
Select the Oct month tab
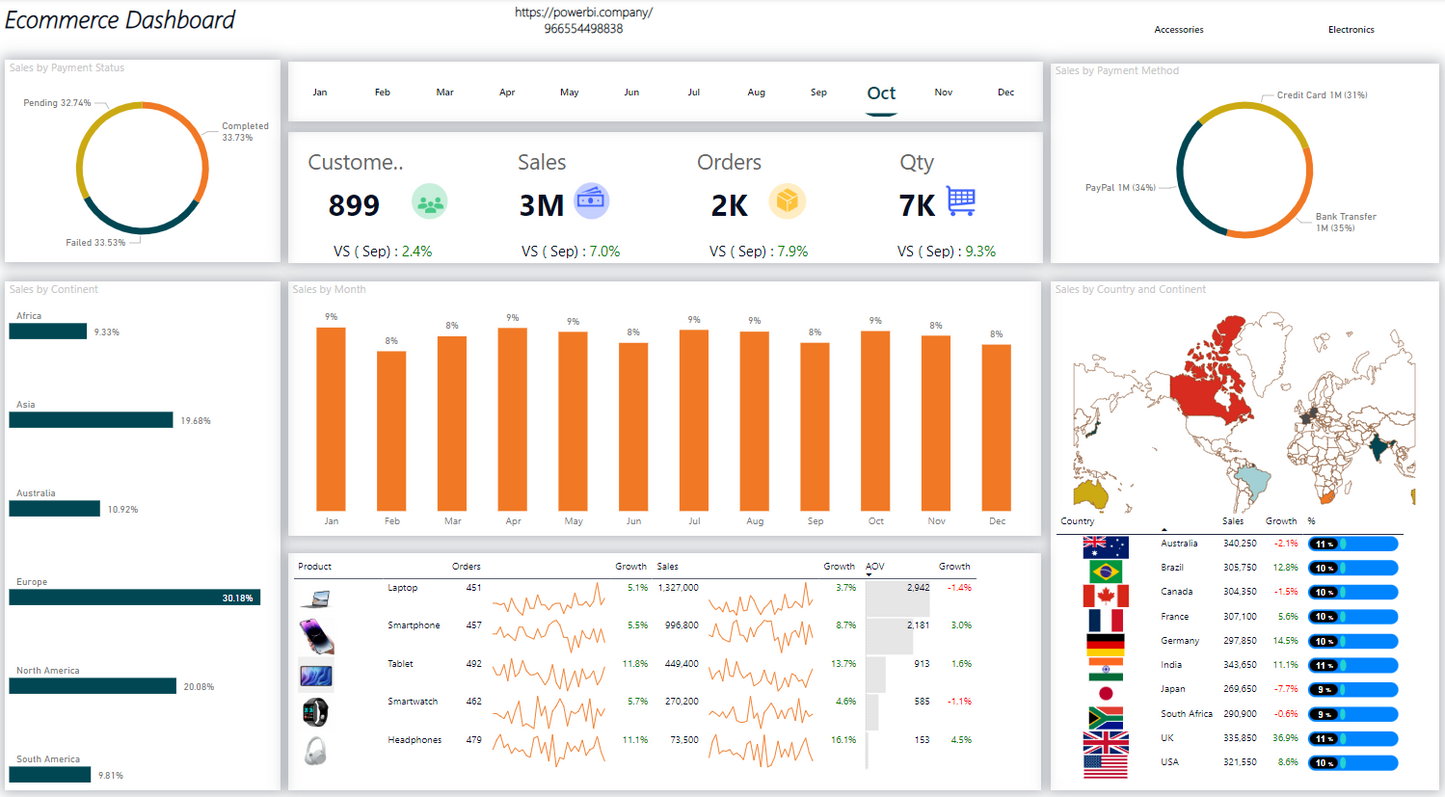tap(881, 94)
